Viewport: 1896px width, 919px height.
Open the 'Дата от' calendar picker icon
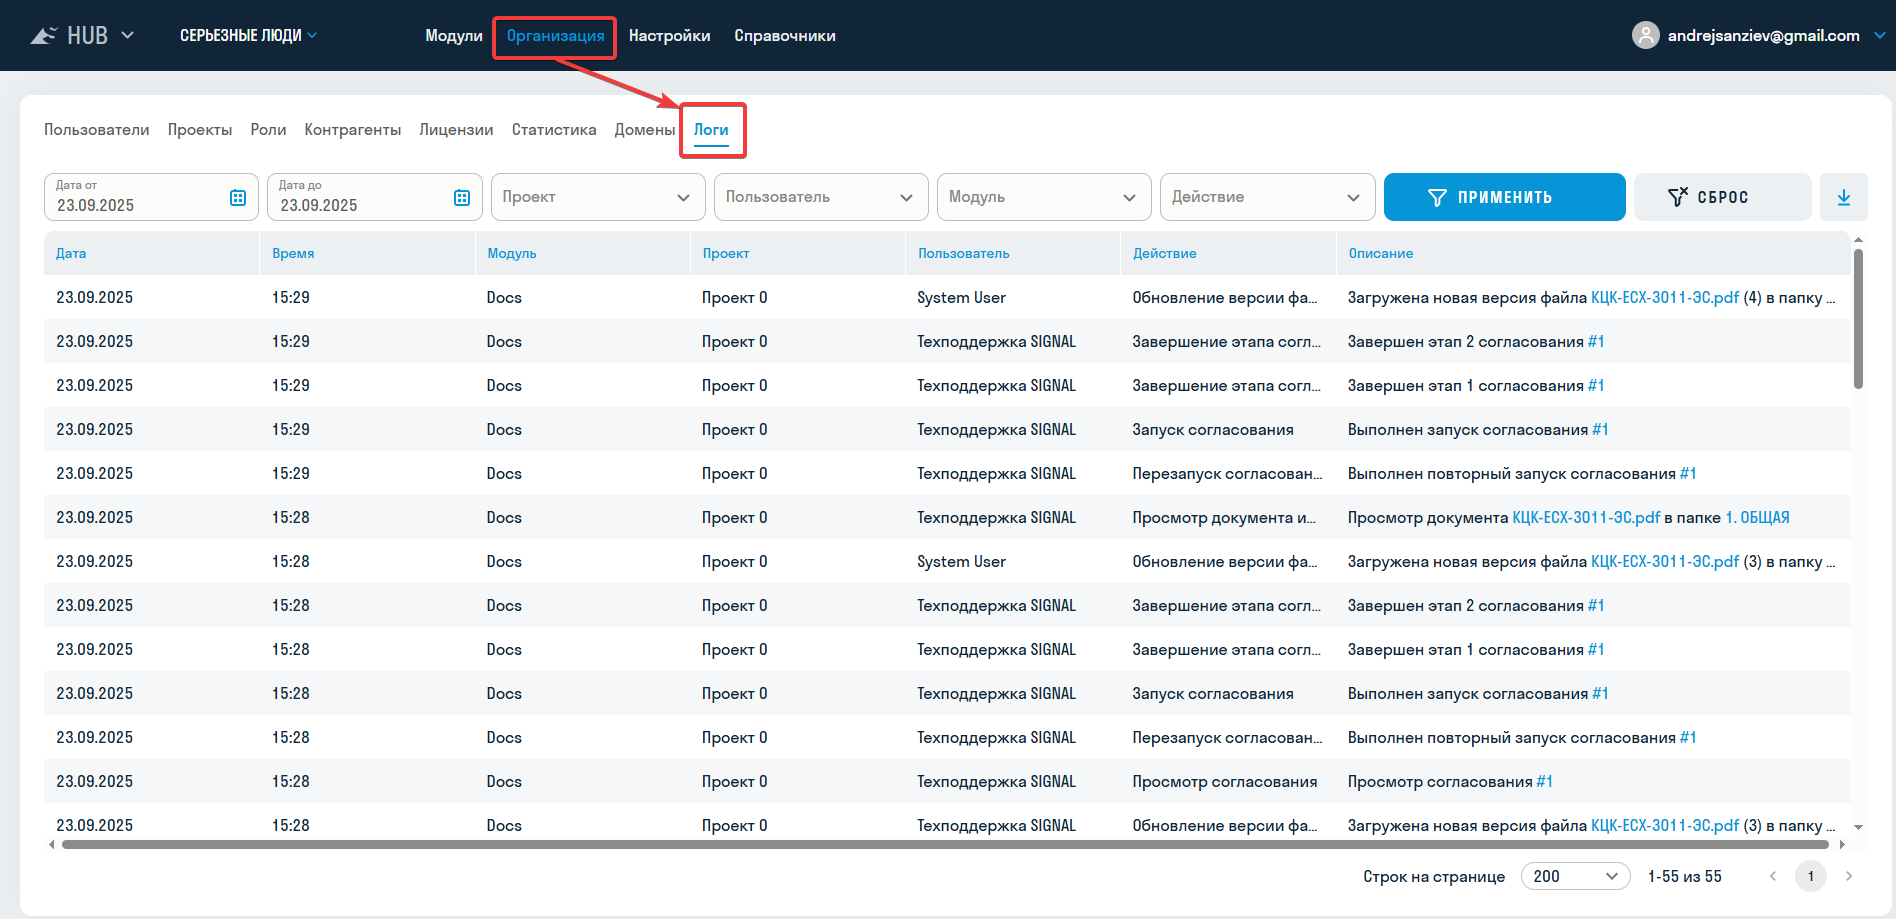(238, 198)
